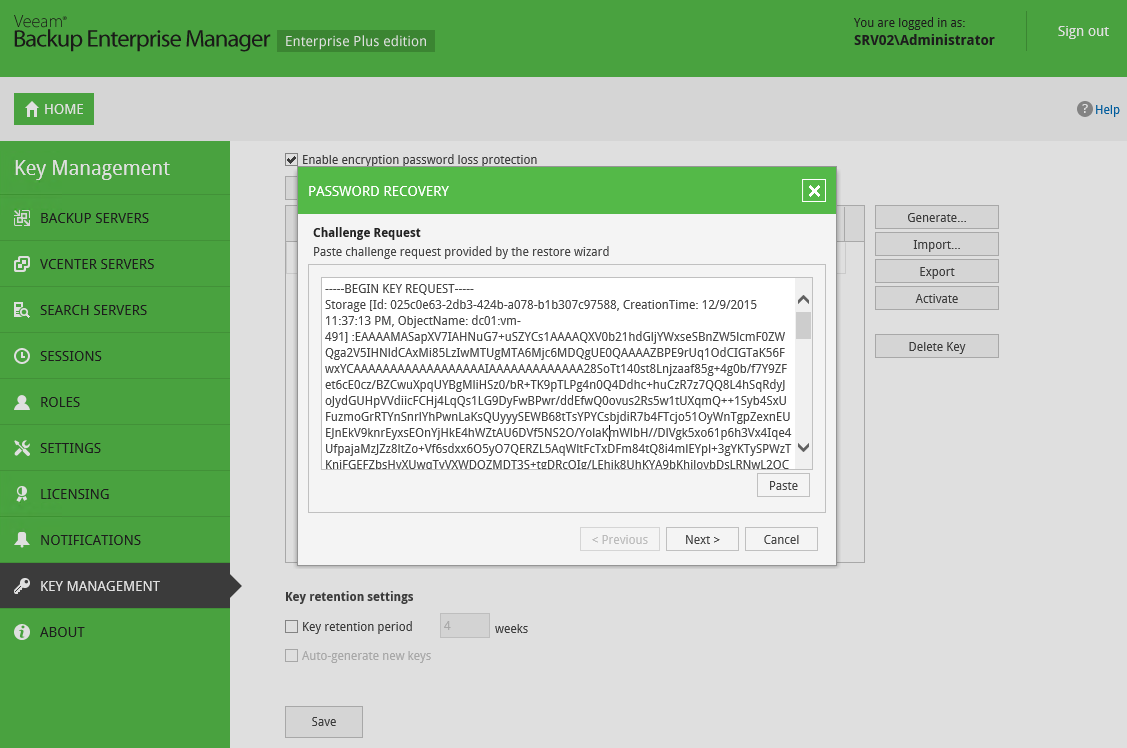Viewport: 1127px width, 748px height.
Task: Open the About menu item
Action: pos(62,632)
